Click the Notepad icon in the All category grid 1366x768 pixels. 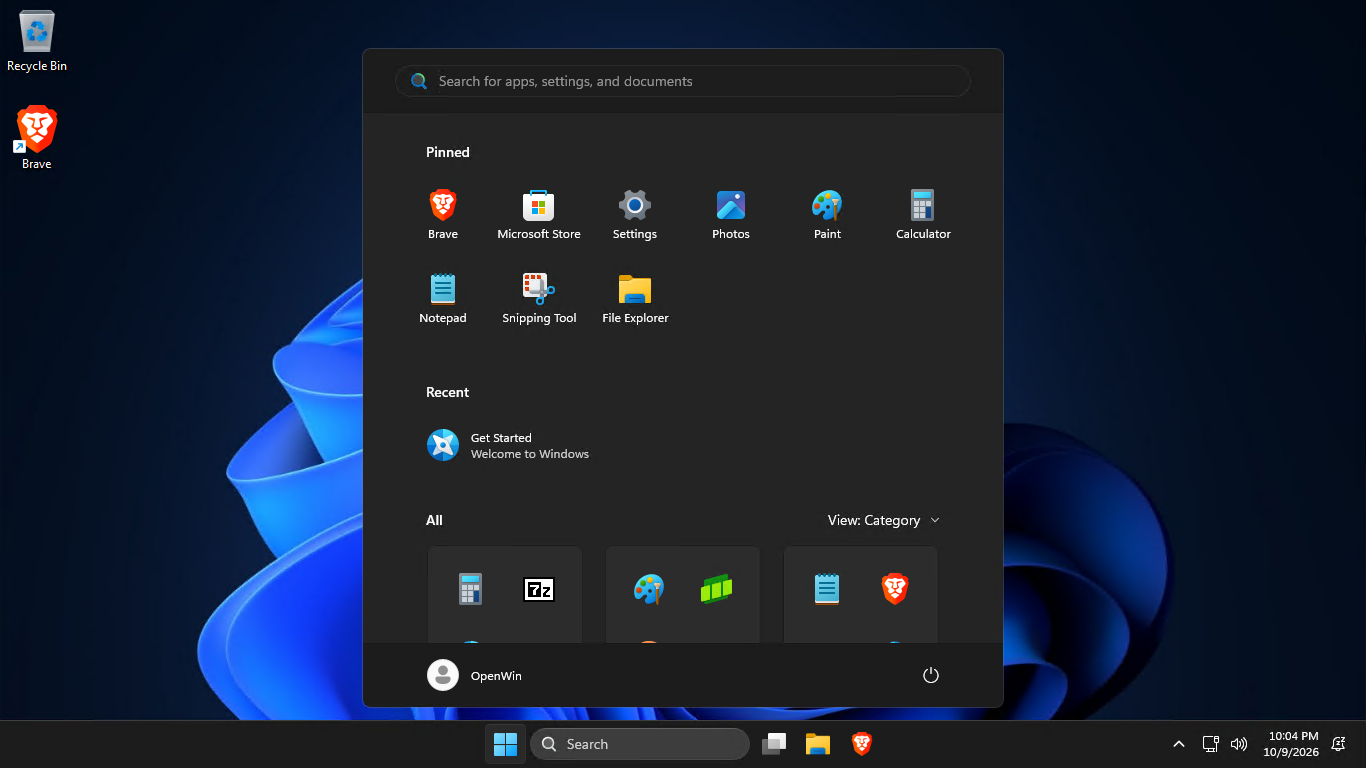[827, 589]
